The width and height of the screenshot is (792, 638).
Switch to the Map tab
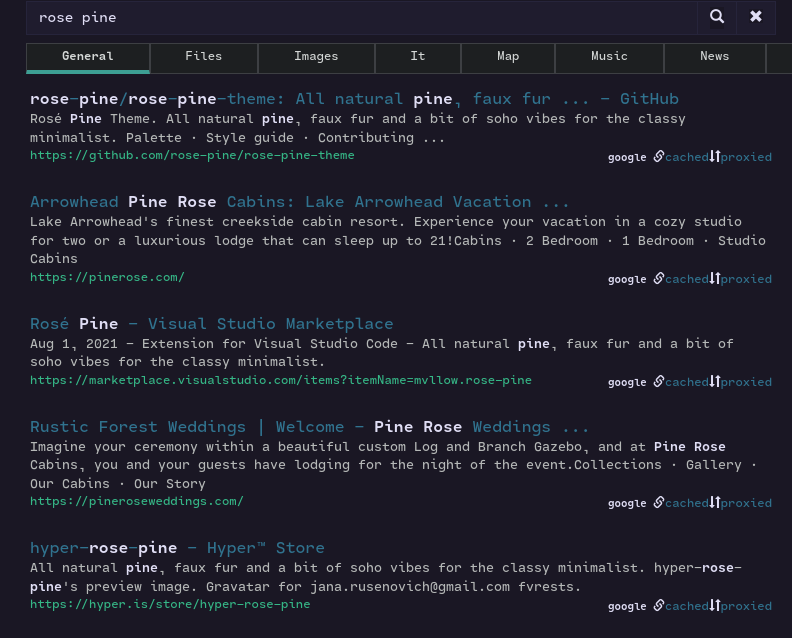point(508,57)
